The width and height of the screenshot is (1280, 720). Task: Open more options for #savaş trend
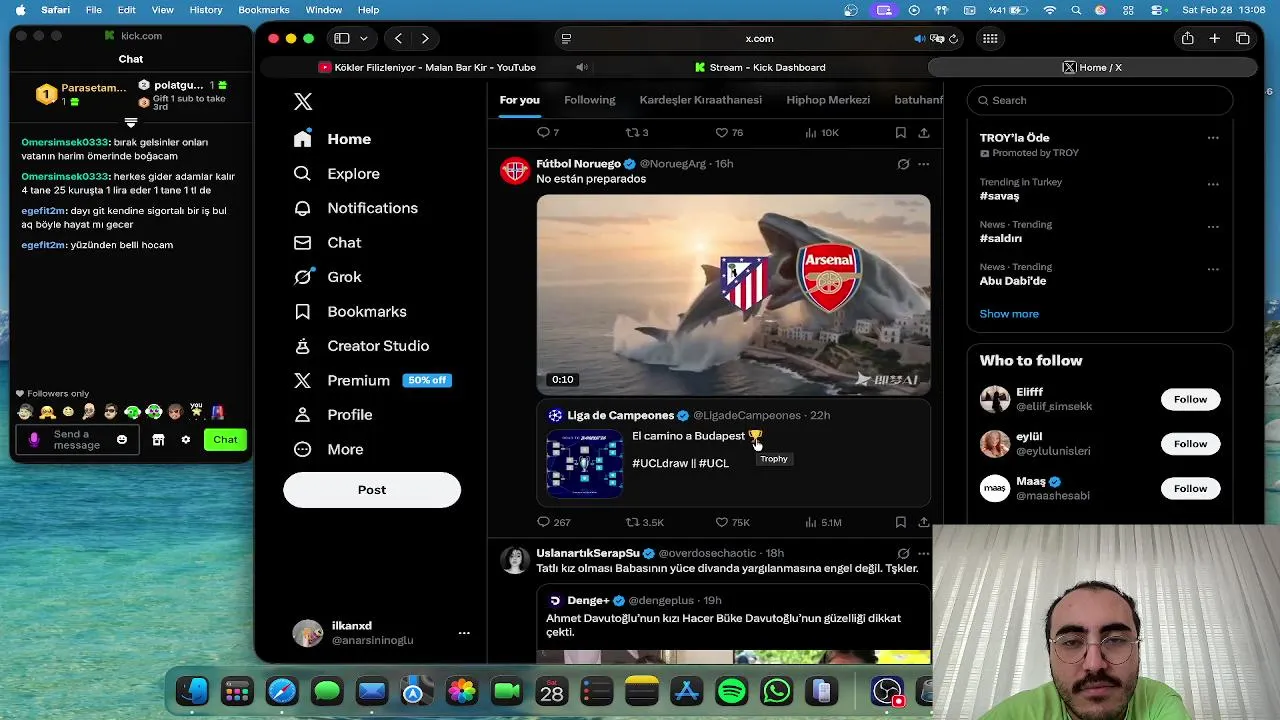[1213, 184]
